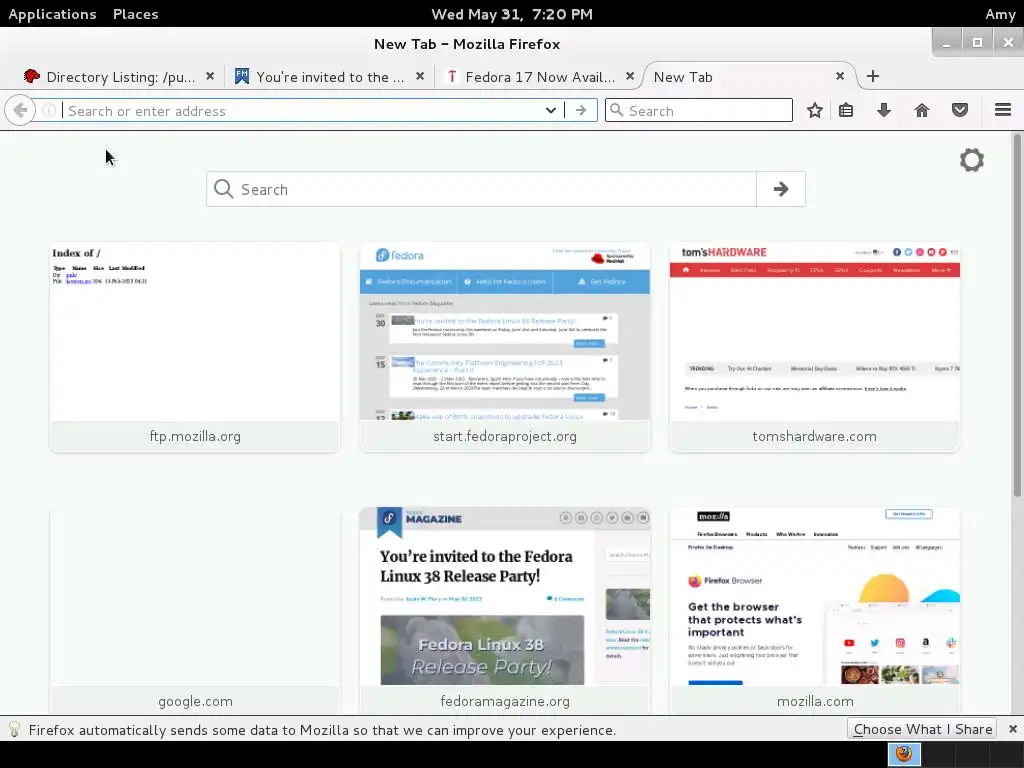
Task: Show bookmarks list icon
Action: [846, 110]
